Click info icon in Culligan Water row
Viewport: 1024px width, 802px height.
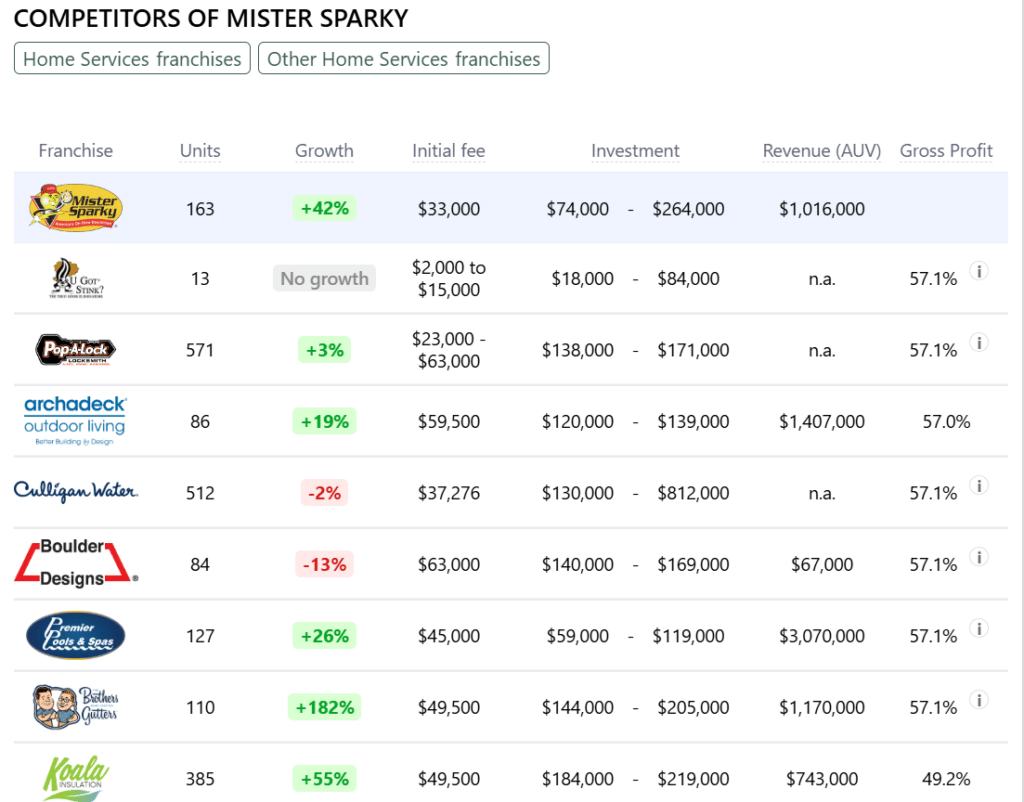(978, 485)
